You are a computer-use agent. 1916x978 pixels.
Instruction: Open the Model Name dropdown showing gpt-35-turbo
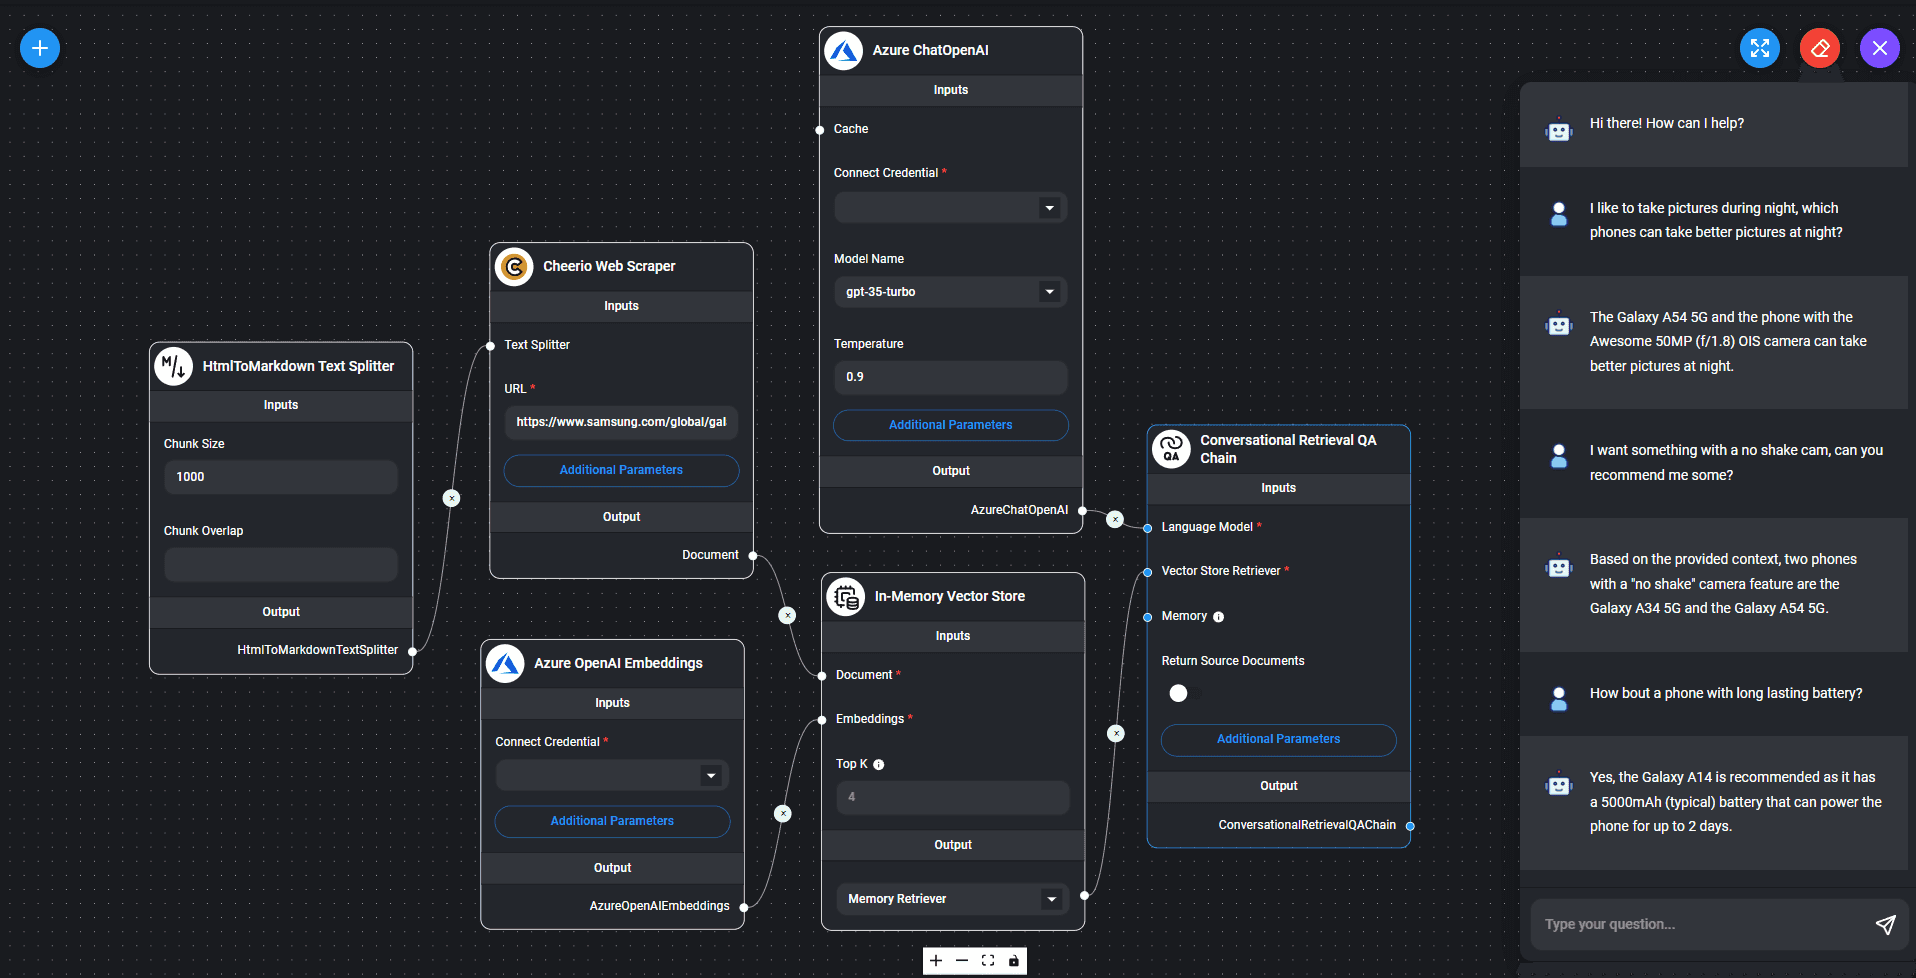pos(951,292)
